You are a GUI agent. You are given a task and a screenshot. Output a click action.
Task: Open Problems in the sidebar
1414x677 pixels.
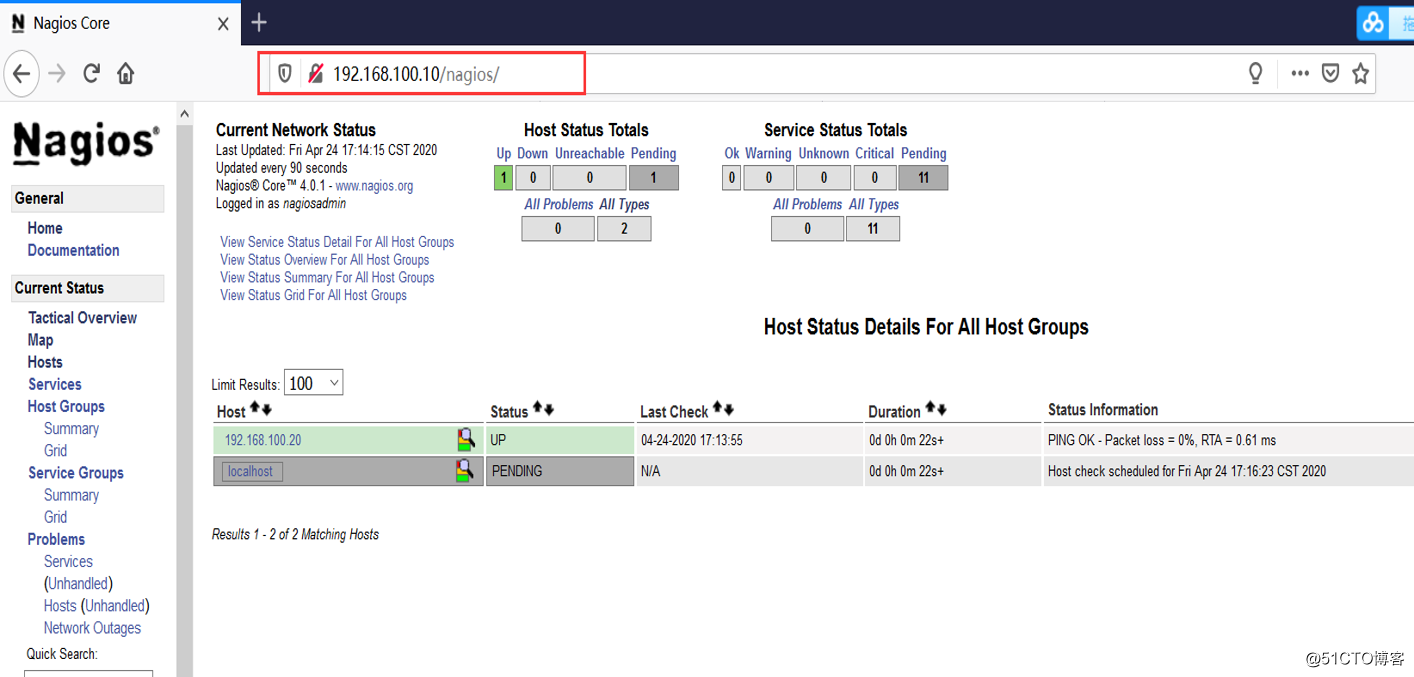coord(56,539)
